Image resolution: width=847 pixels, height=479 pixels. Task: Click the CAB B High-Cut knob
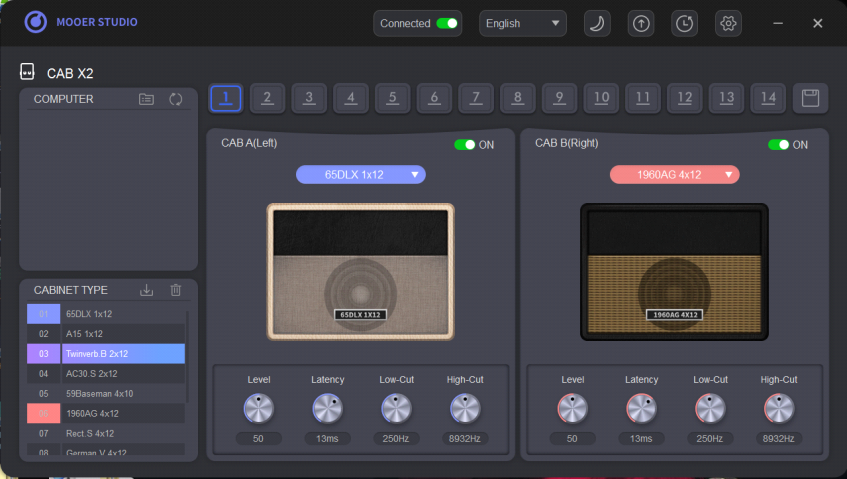click(x=779, y=409)
